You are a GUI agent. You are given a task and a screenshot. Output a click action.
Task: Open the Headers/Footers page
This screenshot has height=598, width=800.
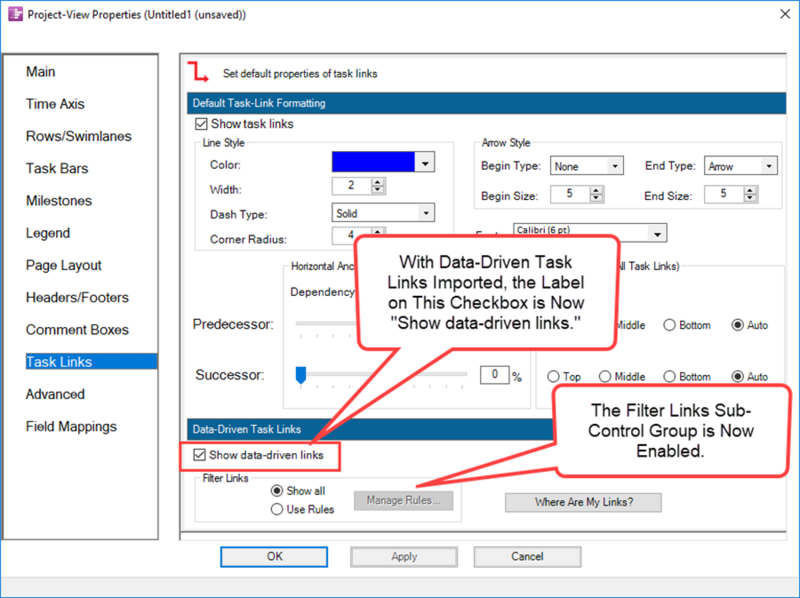[78, 297]
